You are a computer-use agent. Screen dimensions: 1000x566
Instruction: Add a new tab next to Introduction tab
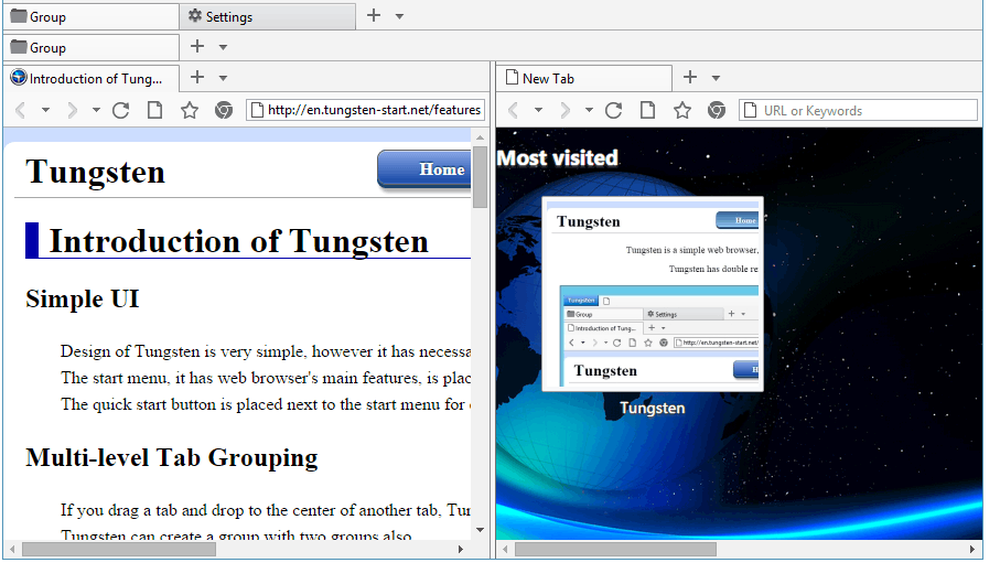pos(197,78)
